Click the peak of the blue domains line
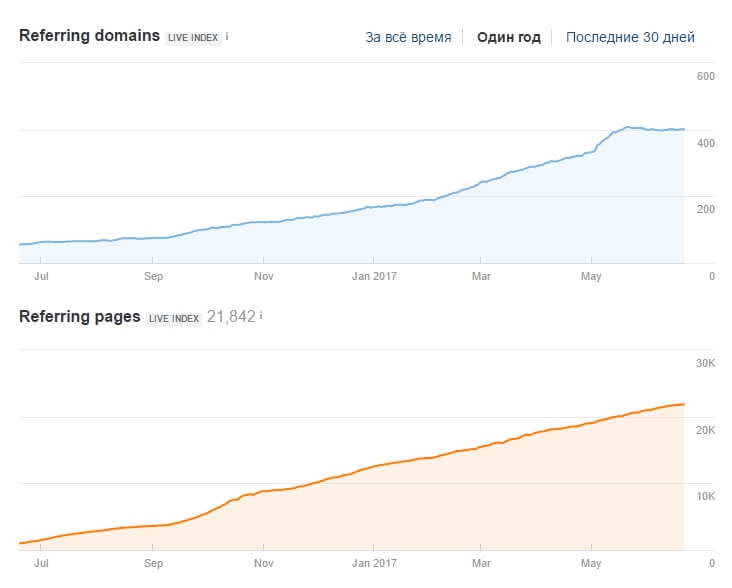This screenshot has height=588, width=732. pos(627,127)
